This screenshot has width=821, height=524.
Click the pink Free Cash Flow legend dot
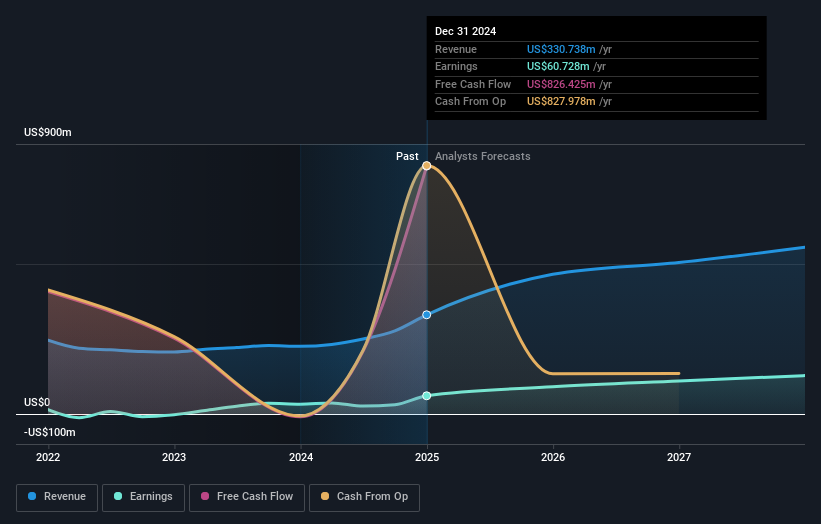point(205,496)
